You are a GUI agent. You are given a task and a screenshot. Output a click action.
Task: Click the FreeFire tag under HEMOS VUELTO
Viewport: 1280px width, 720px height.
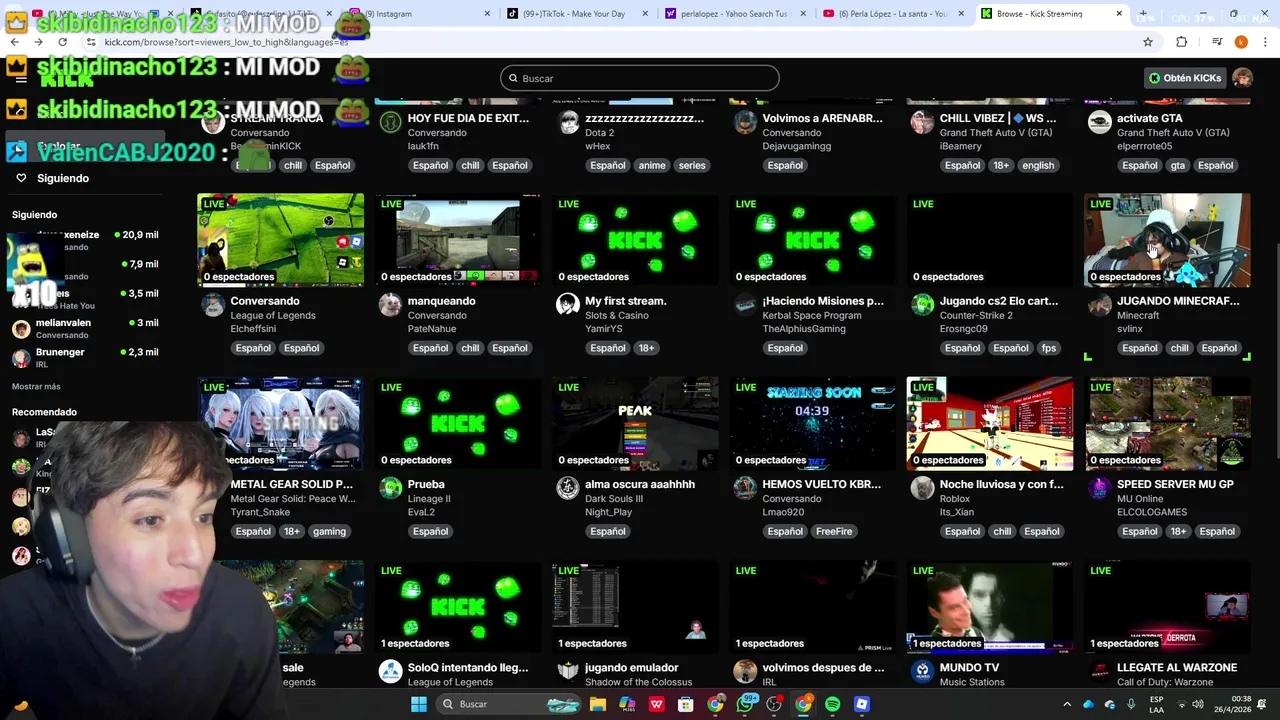tap(833, 531)
